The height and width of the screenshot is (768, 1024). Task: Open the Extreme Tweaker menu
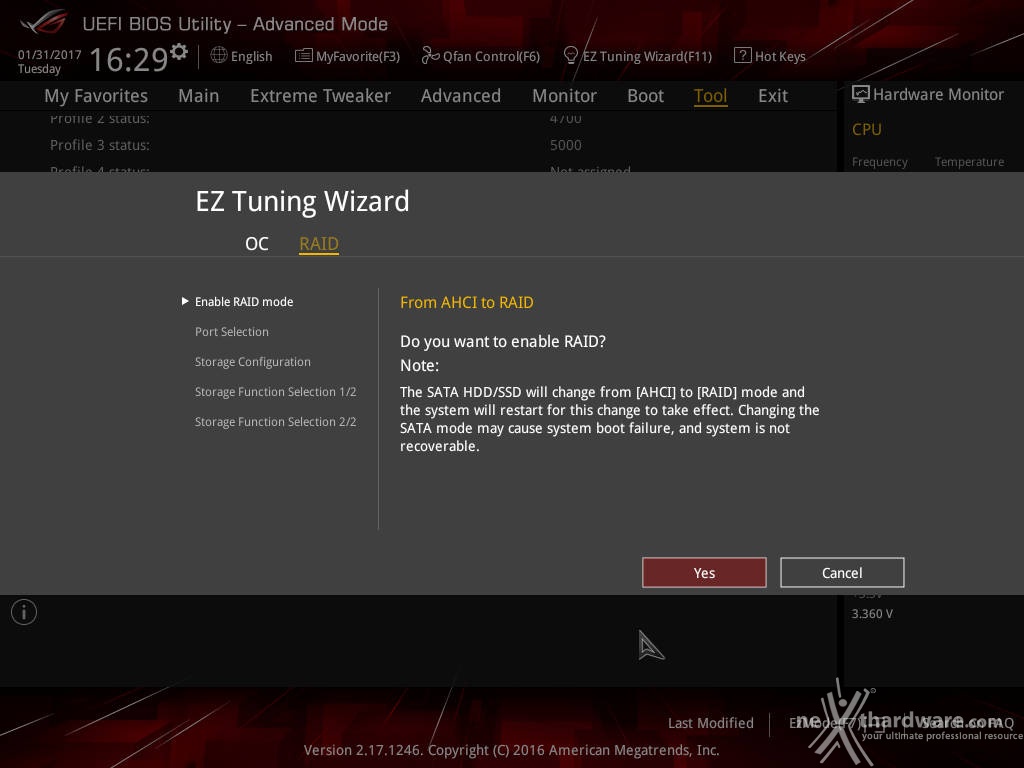pyautogui.click(x=320, y=96)
